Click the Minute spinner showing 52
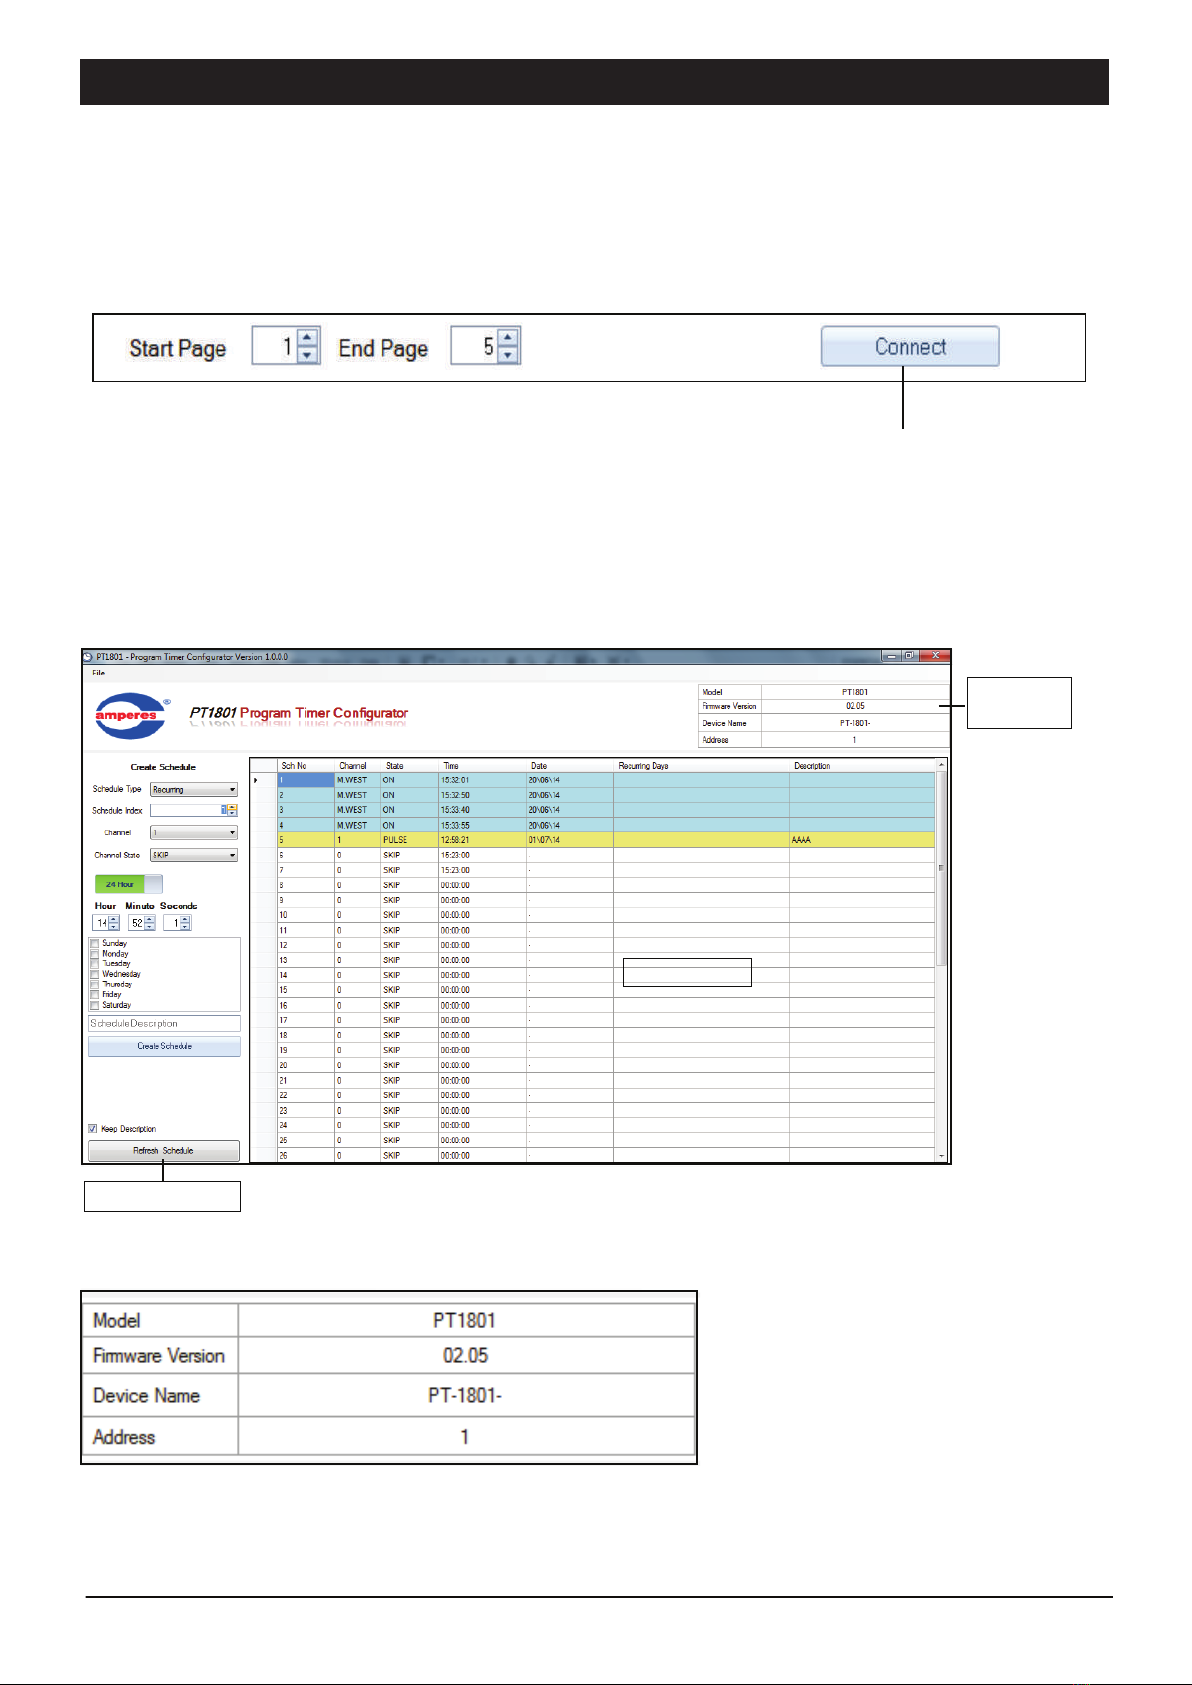The image size is (1192, 1685). tap(142, 923)
